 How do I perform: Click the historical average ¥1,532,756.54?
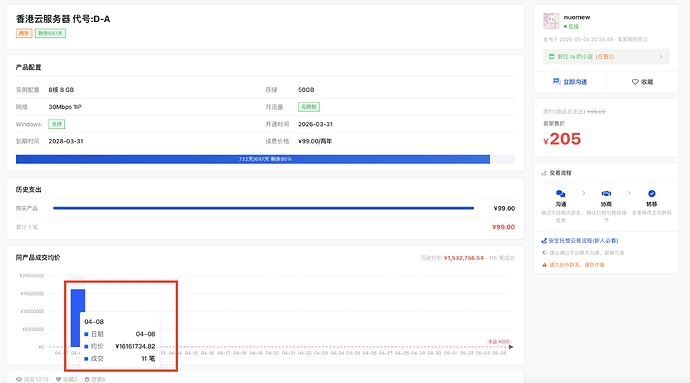click(464, 258)
